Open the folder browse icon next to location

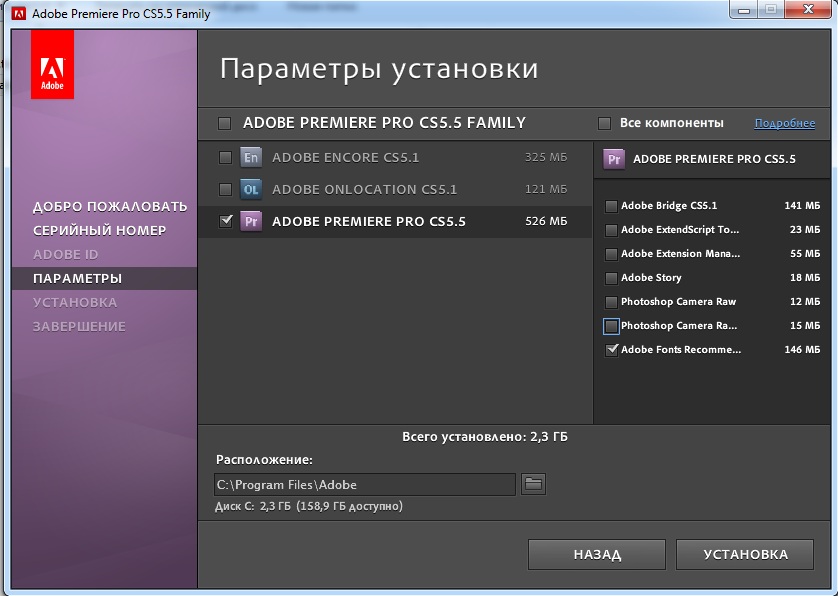point(534,484)
